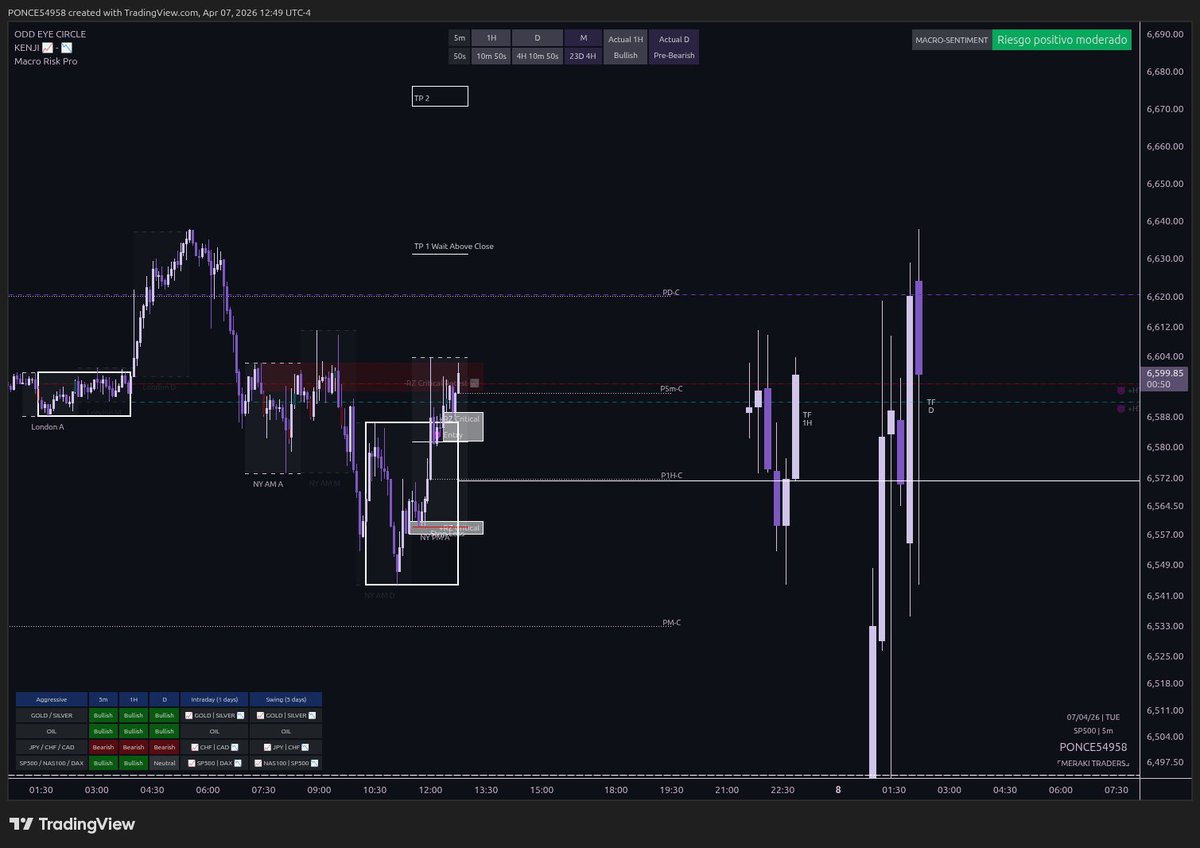Click chart-up icon before Swing GOLD | SILVER

click(x=260, y=716)
